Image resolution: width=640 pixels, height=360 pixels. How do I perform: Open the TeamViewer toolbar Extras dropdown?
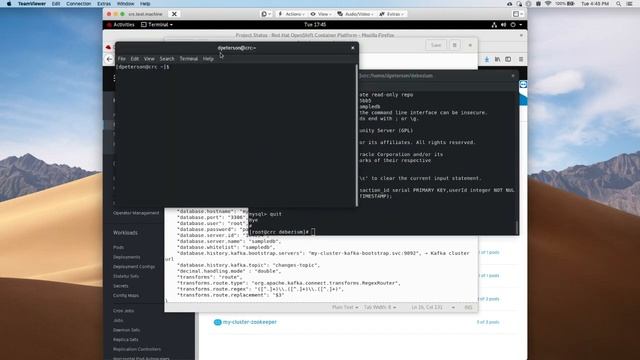click(392, 14)
